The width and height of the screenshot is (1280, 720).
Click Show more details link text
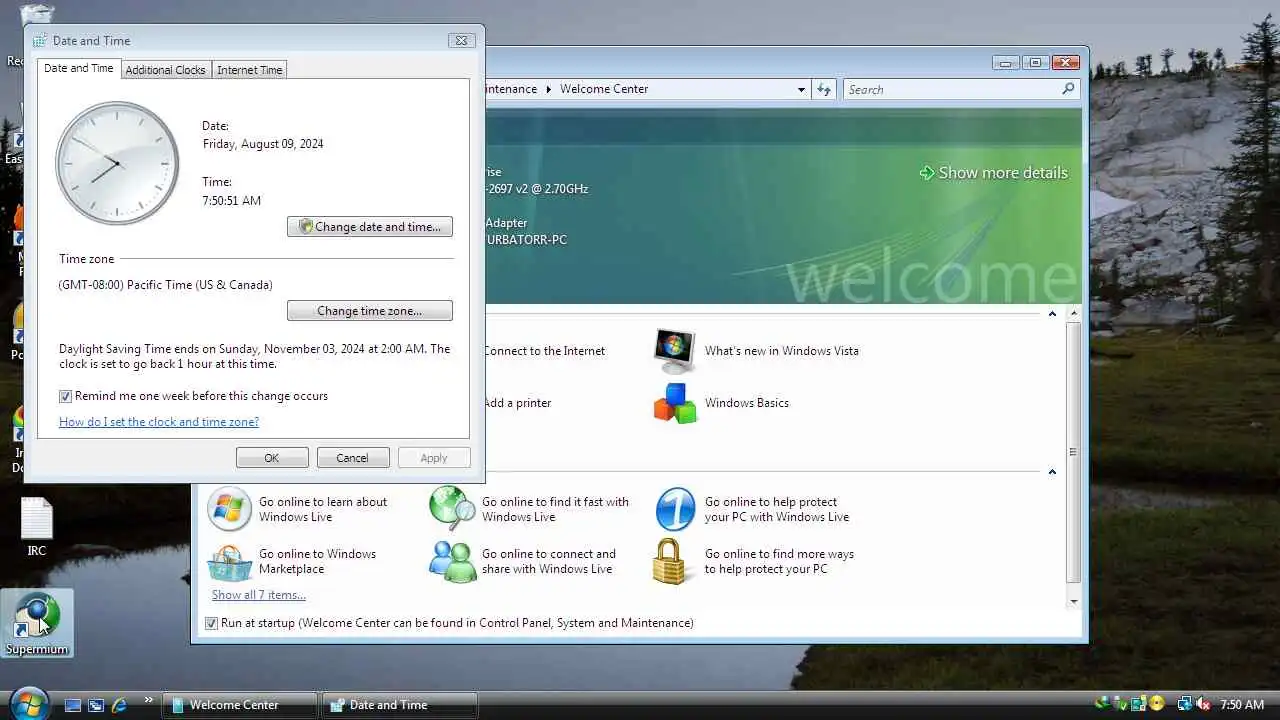pos(1003,173)
